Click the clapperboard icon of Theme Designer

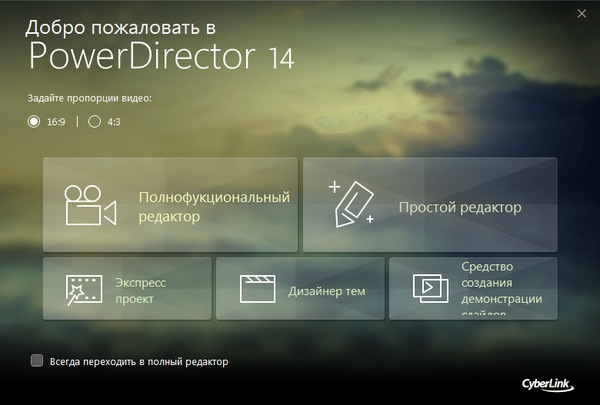[256, 290]
